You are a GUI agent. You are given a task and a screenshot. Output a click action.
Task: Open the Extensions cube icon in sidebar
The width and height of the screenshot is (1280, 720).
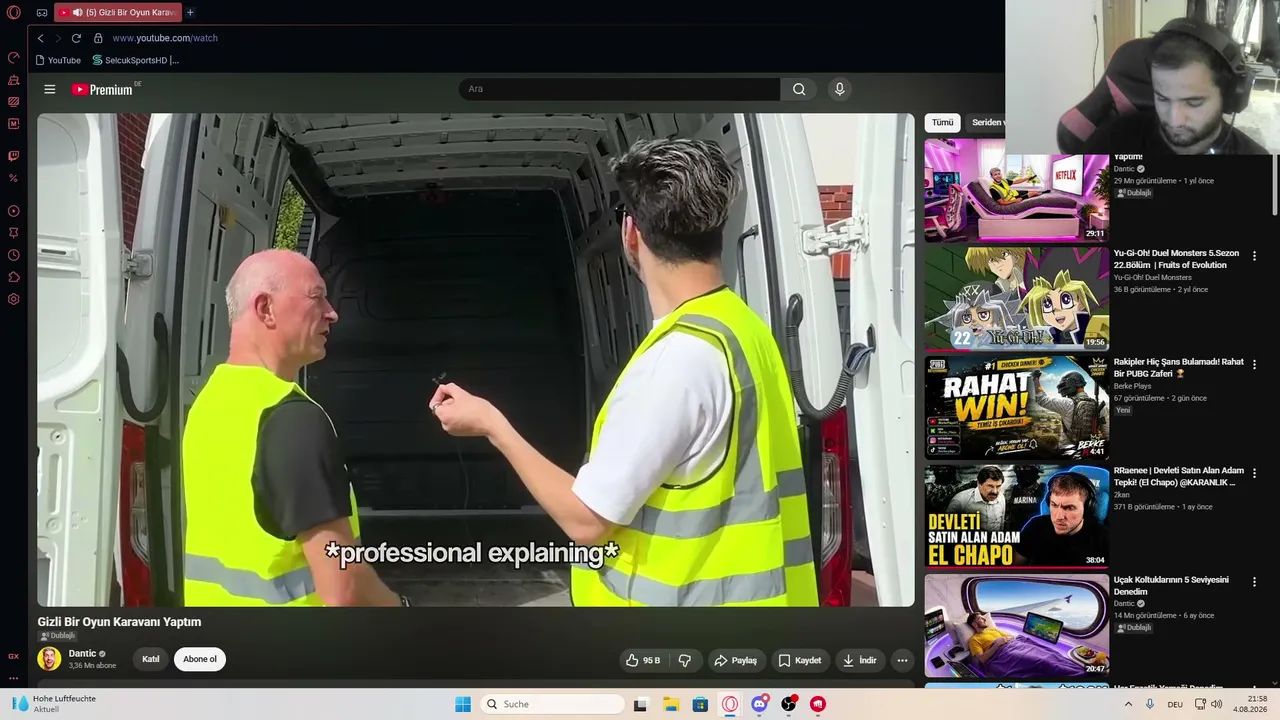click(14, 277)
